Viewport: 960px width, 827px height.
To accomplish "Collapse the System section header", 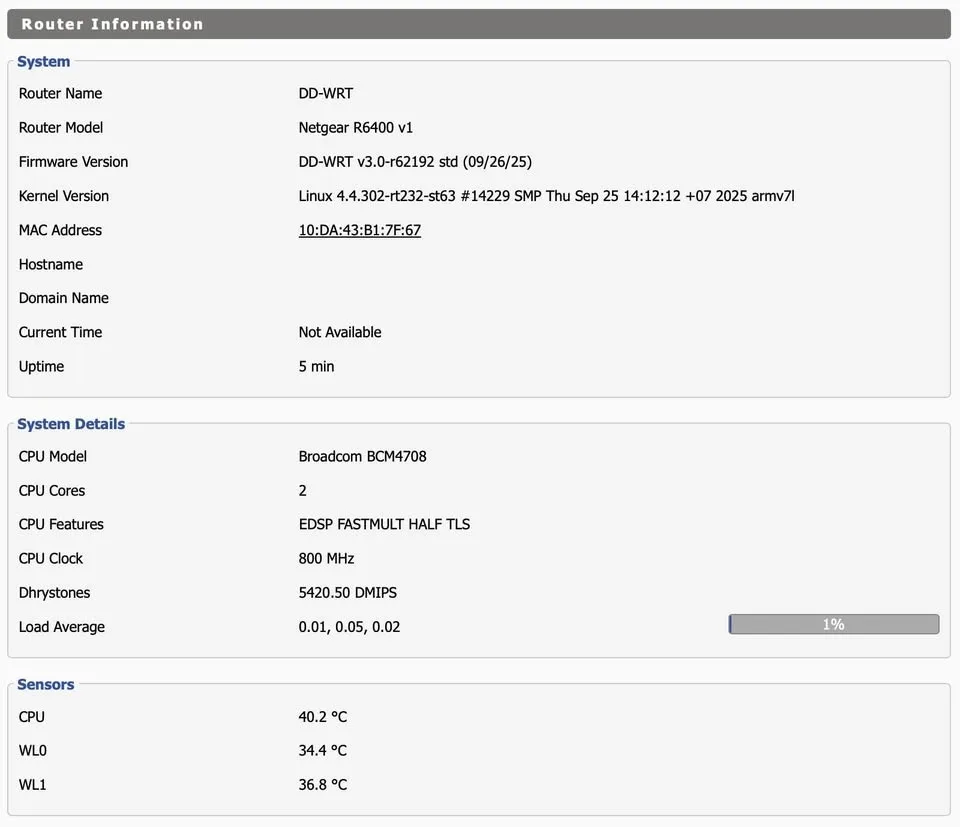I will pos(42,61).
